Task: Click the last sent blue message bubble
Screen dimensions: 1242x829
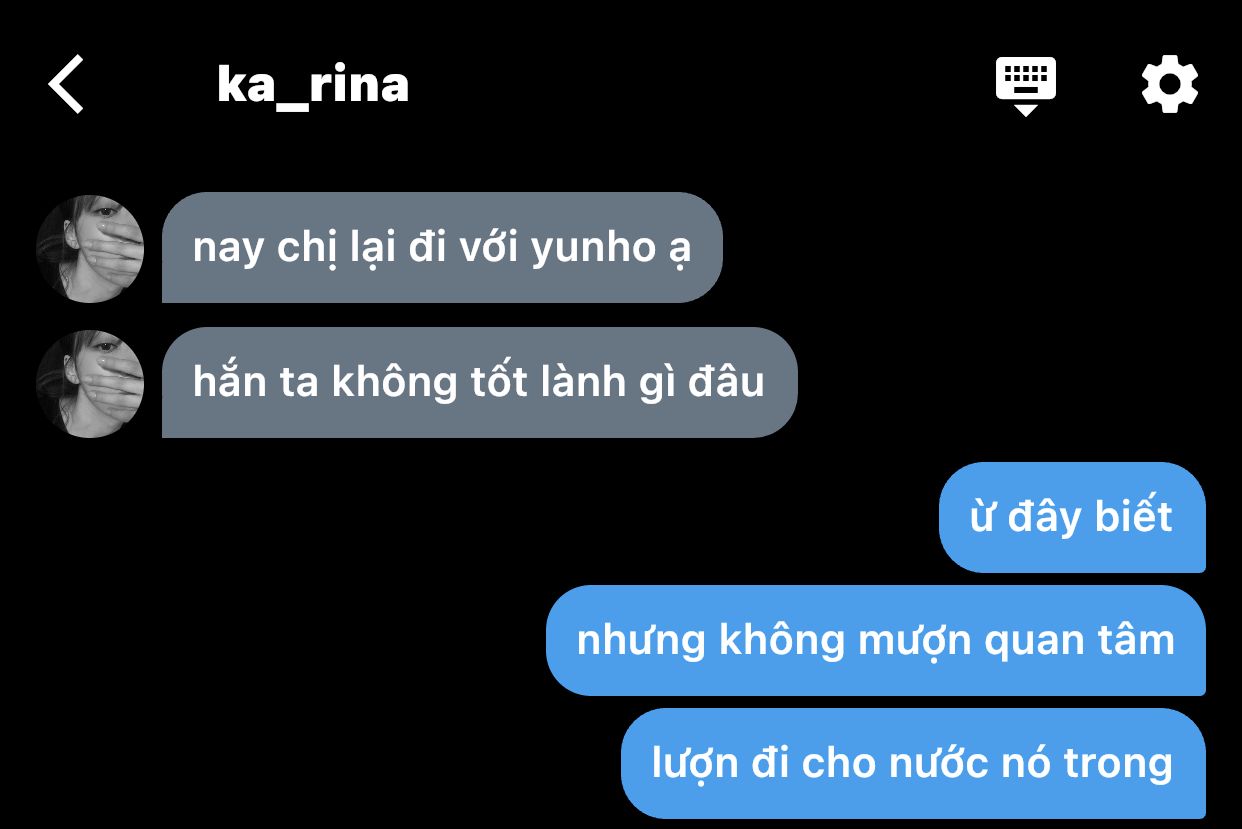Action: pos(913,763)
